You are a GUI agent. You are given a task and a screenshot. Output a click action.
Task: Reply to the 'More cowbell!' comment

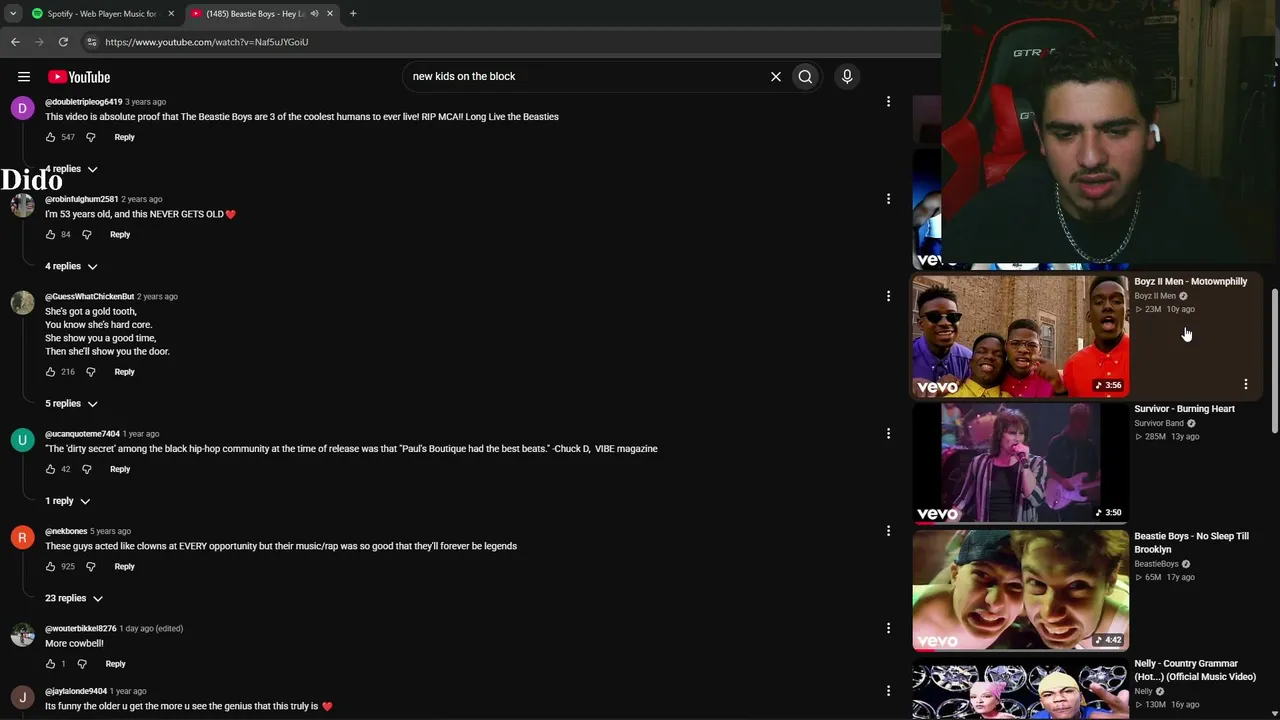pyautogui.click(x=115, y=664)
